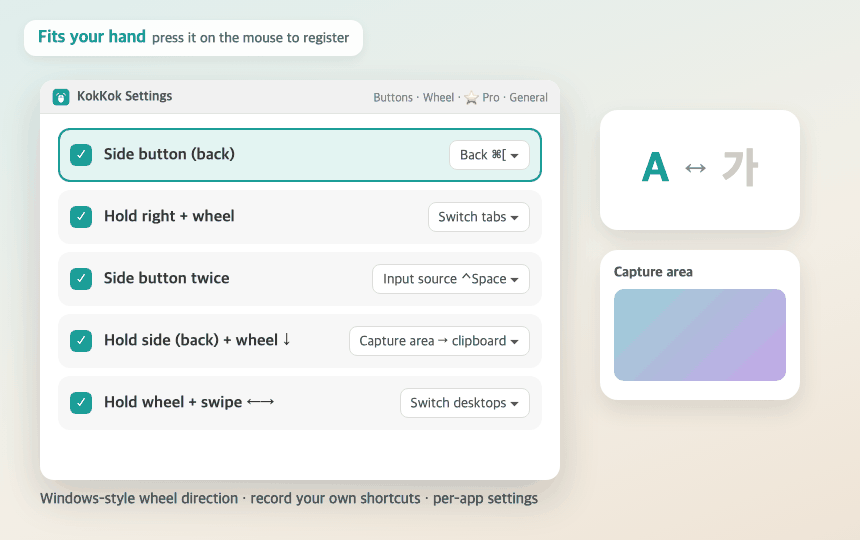Expand the Switch desktops dropdown
Image resolution: width=860 pixels, height=540 pixels.
click(x=465, y=403)
